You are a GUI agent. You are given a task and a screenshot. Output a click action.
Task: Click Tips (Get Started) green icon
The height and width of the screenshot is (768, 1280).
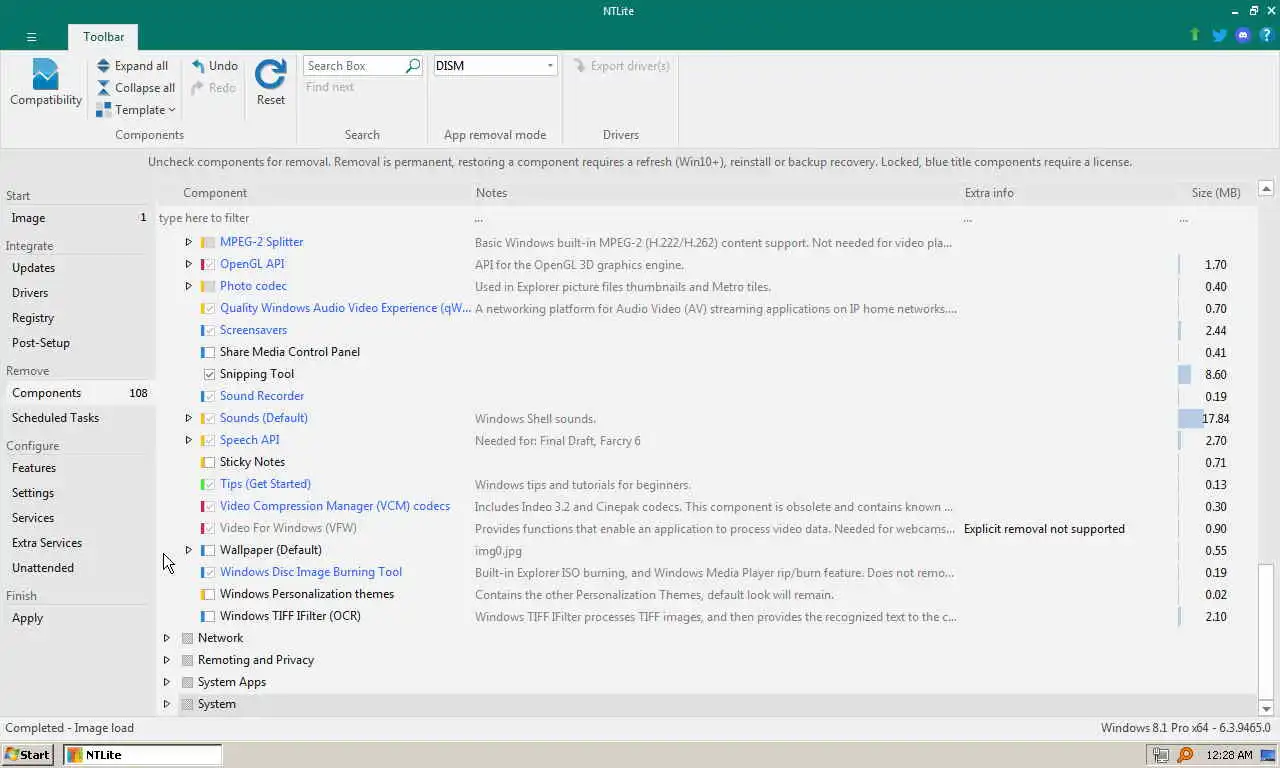203,484
